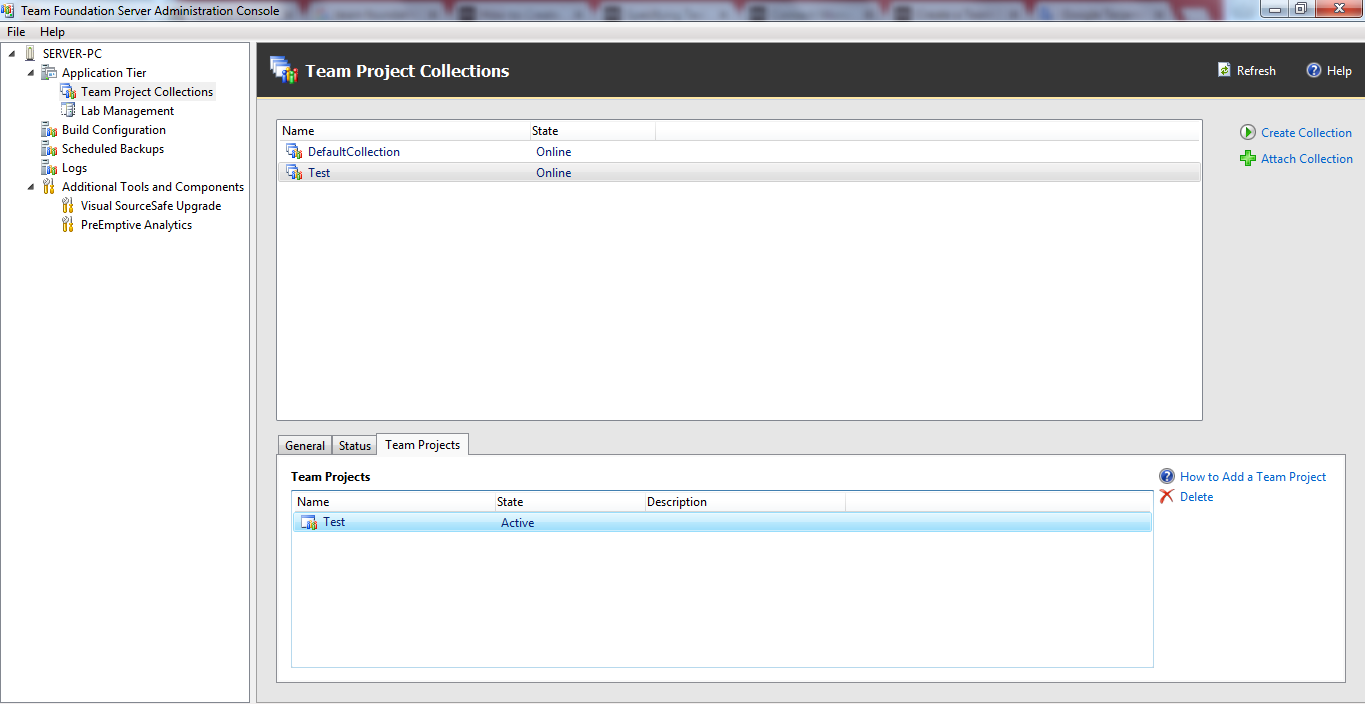Select PreEmptive Analytics in tree

click(x=136, y=225)
